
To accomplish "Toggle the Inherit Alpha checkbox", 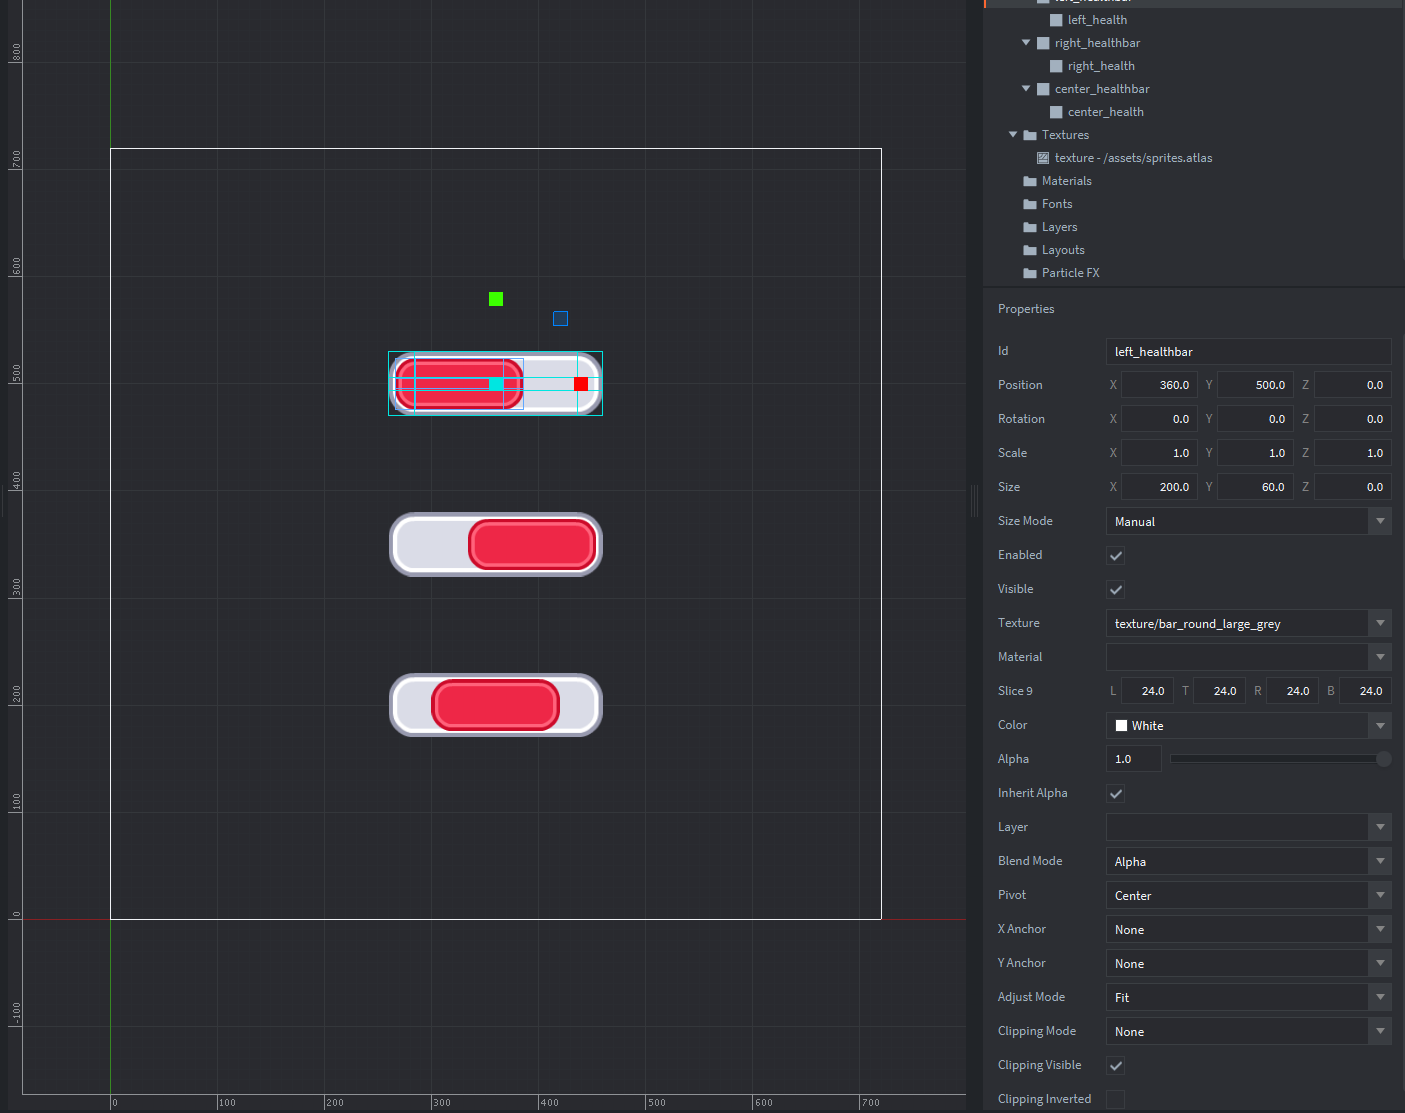I will point(1116,794).
